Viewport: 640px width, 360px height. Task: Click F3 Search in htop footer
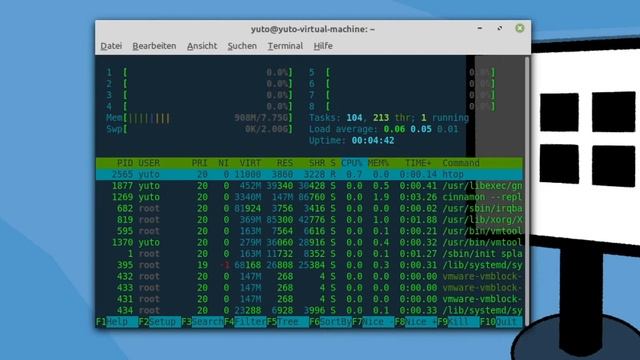coord(202,322)
